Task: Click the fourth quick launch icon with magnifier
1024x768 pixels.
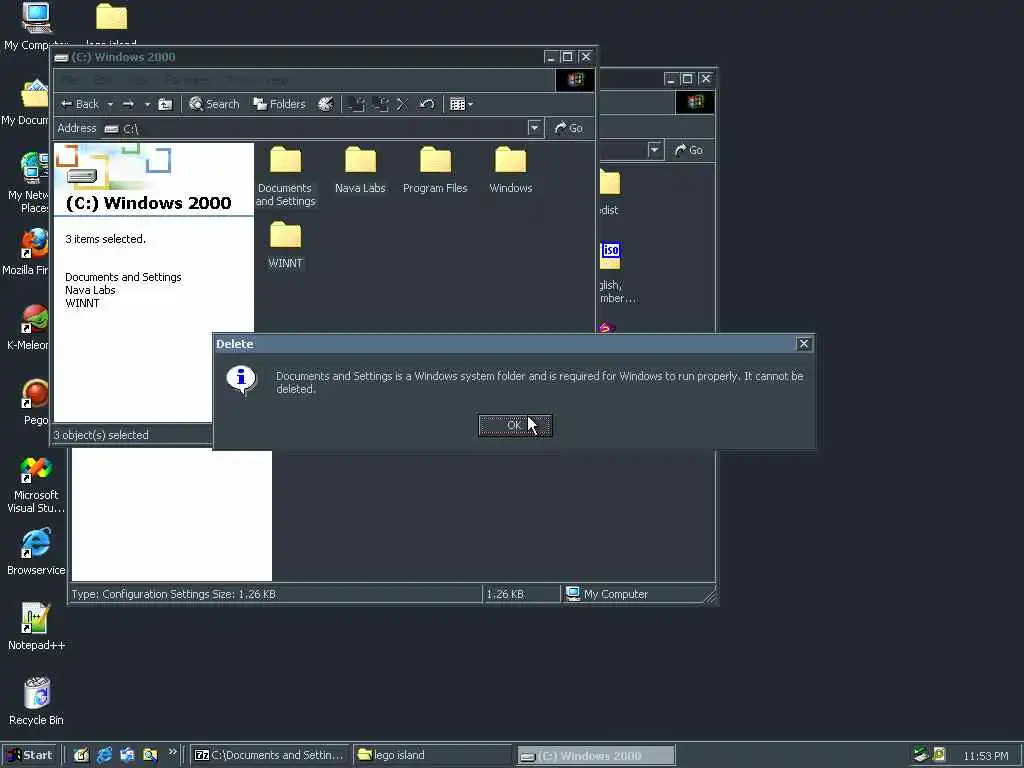Action: [x=150, y=755]
